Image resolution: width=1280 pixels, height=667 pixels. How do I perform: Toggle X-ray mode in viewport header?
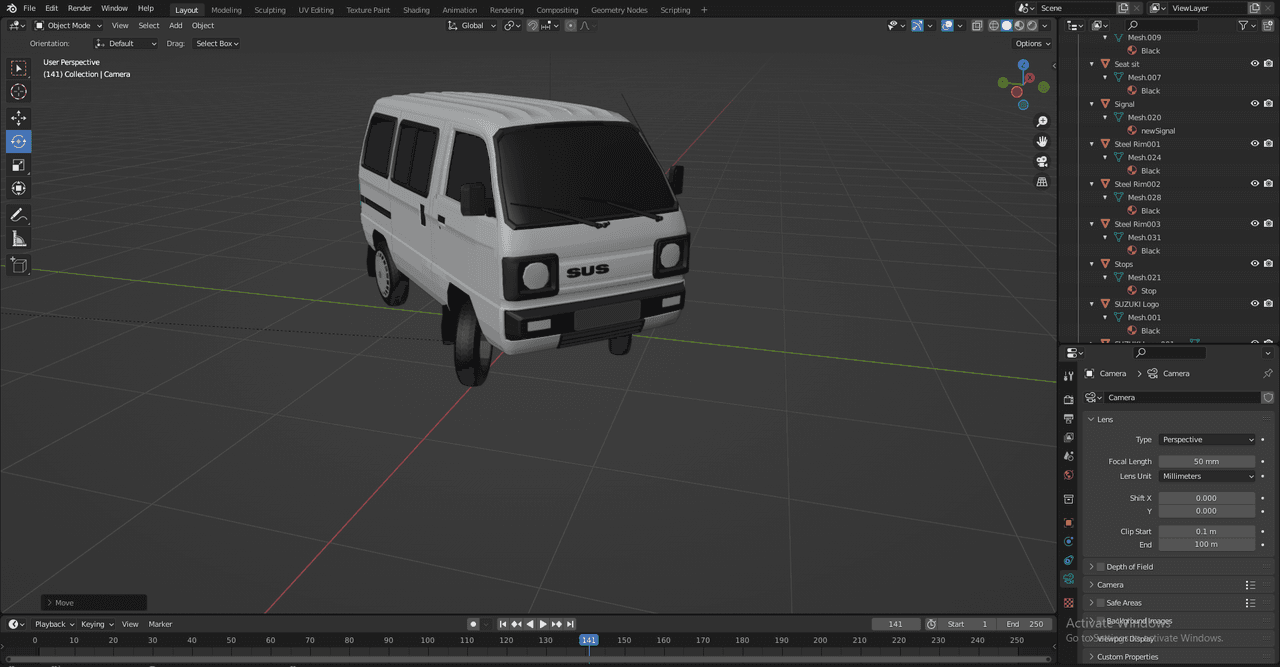click(979, 25)
